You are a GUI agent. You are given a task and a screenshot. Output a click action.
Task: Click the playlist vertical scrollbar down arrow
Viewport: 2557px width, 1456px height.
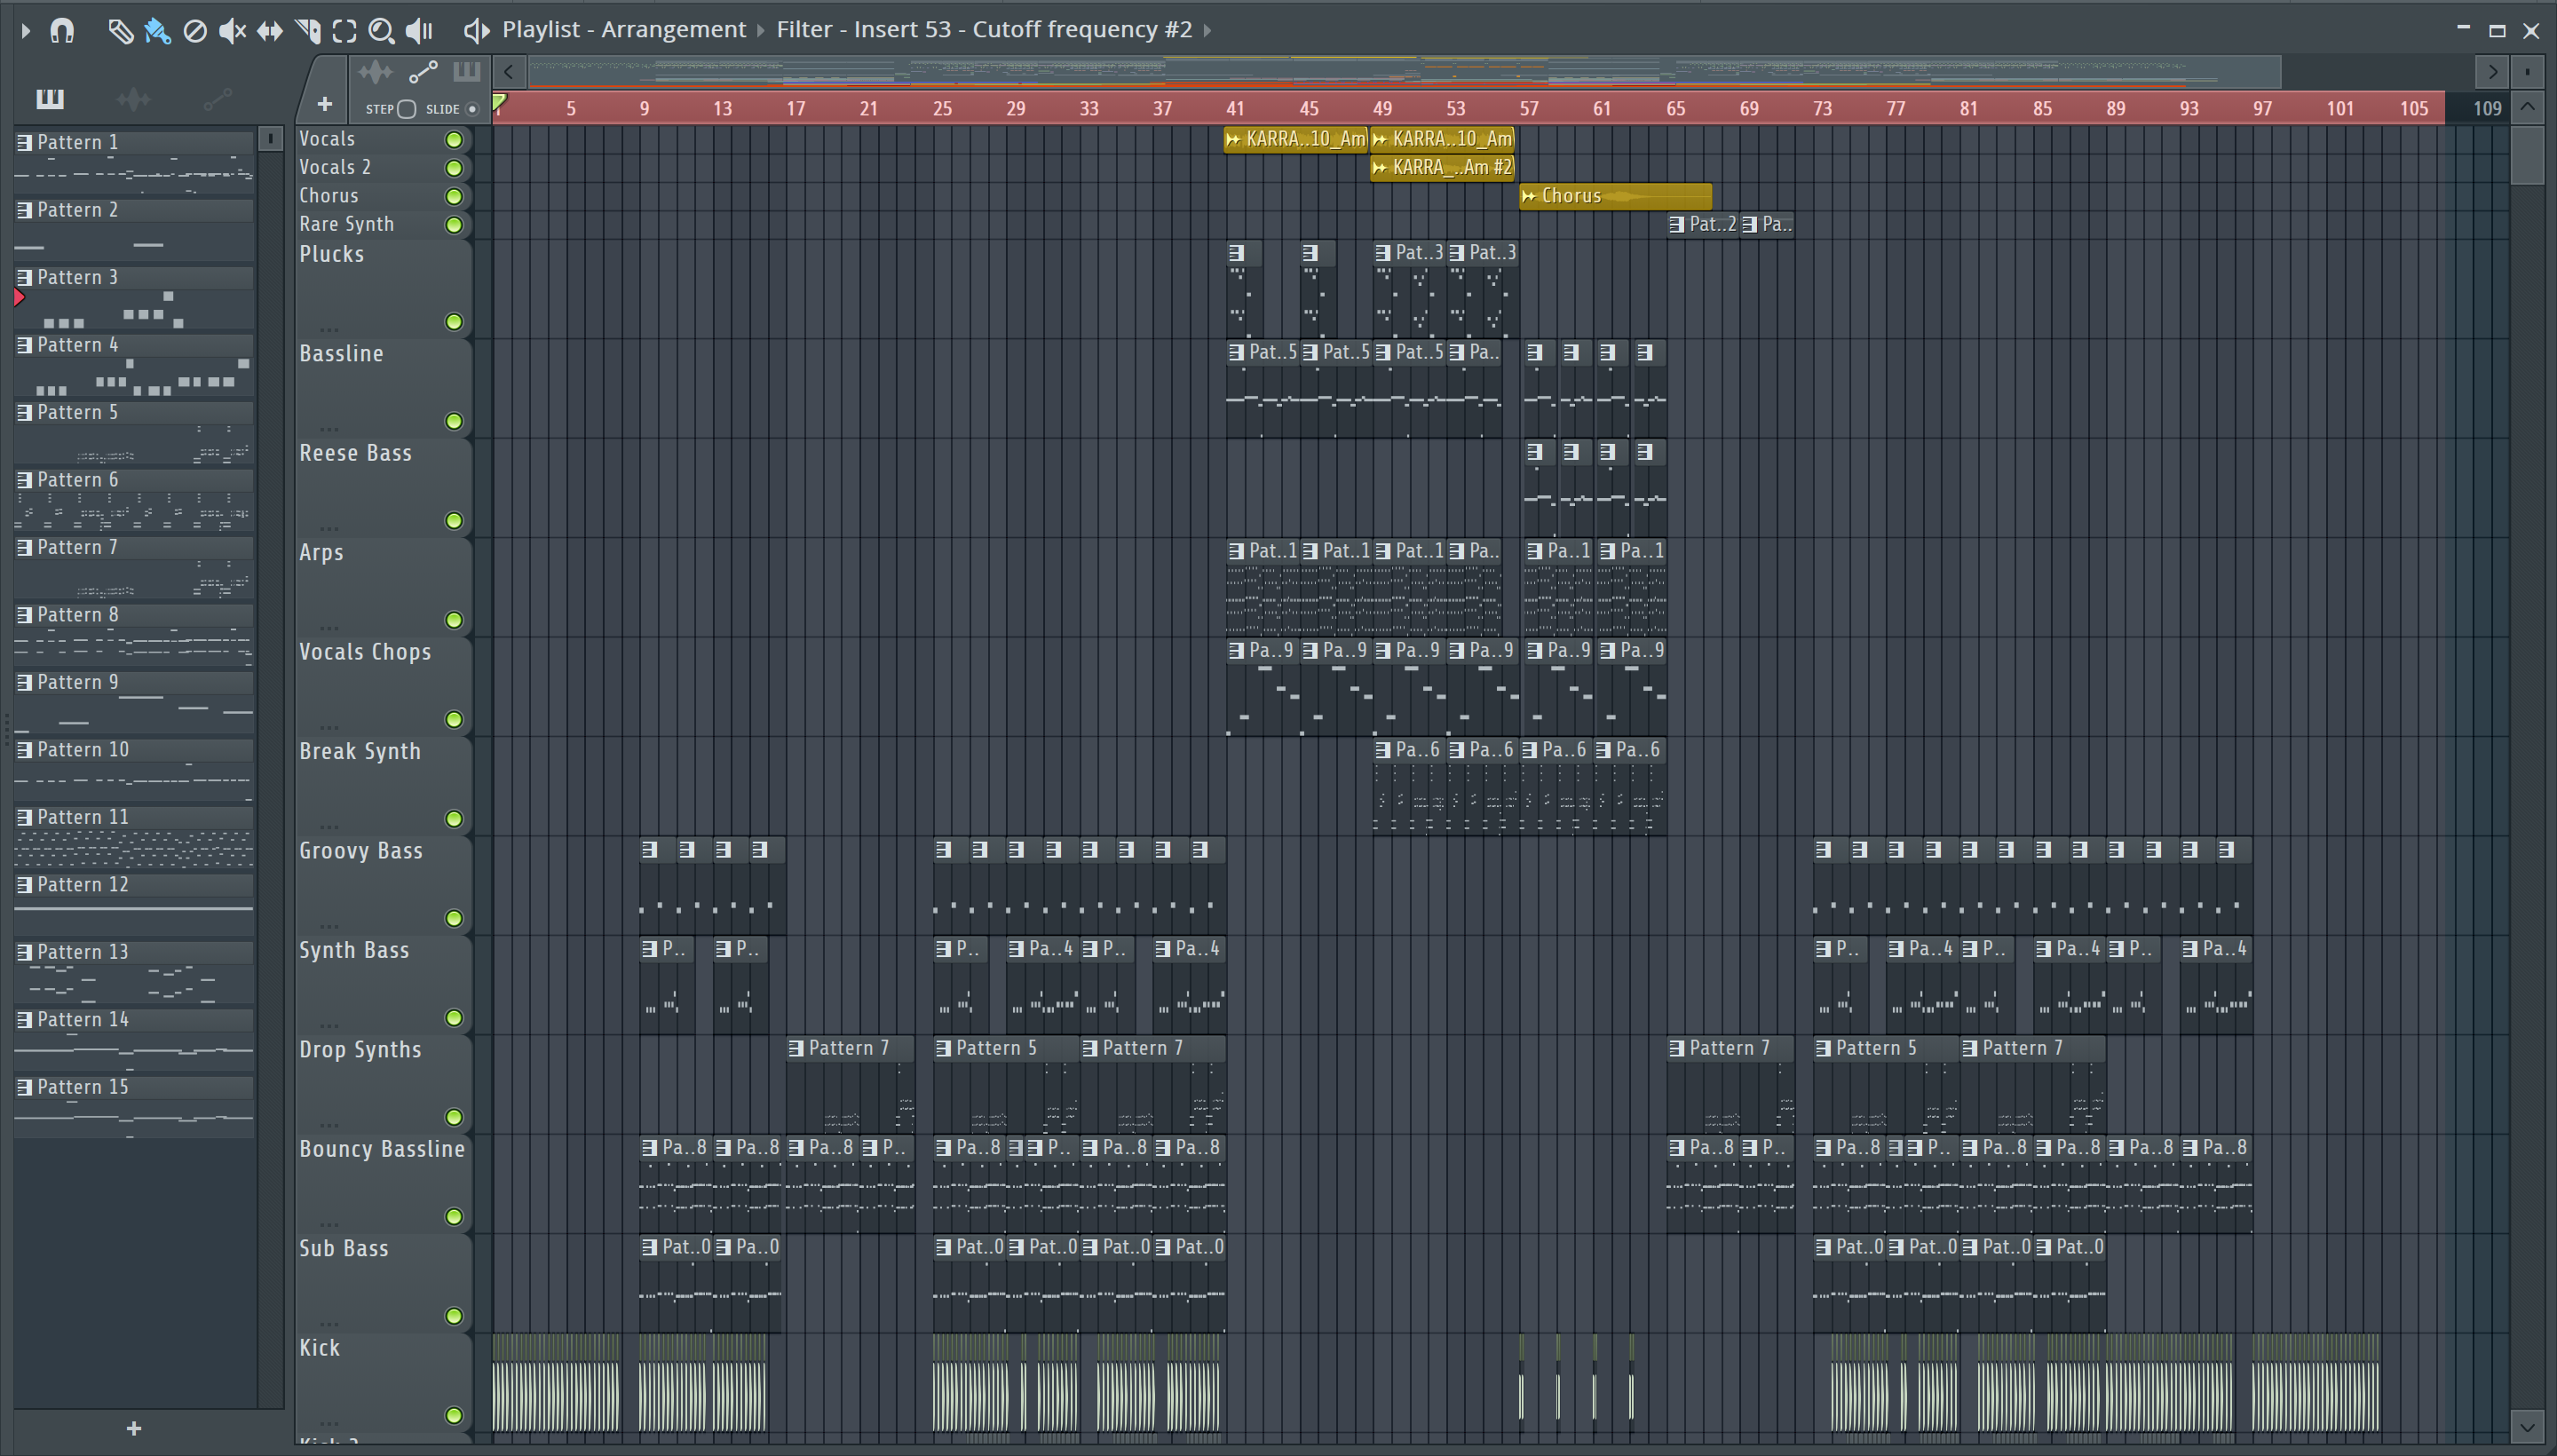click(2527, 1426)
